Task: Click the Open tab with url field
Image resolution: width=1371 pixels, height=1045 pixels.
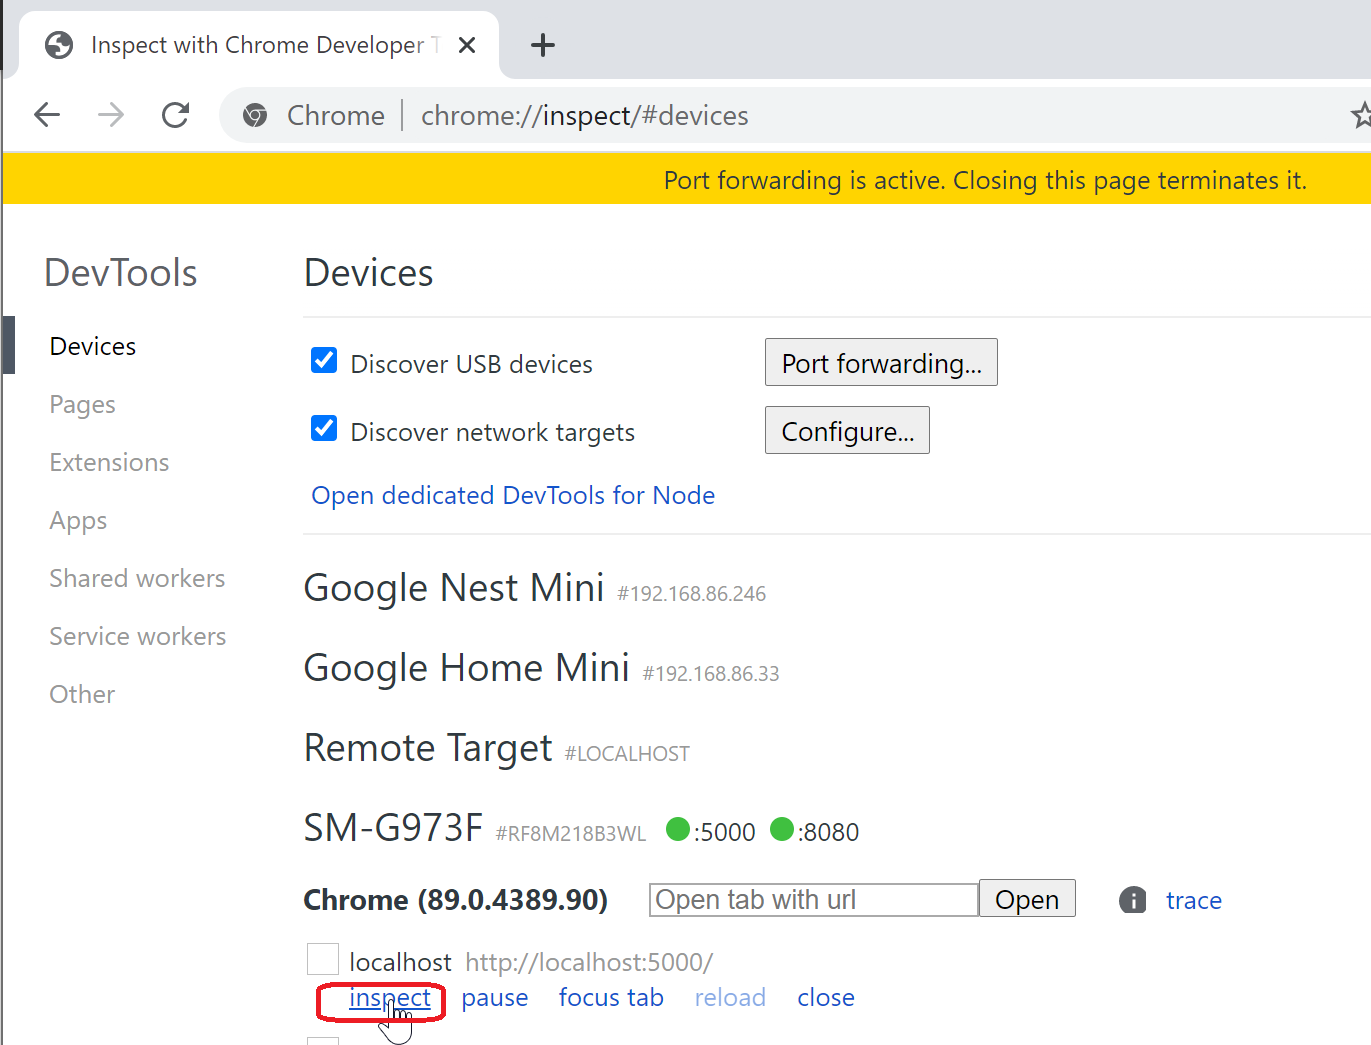Action: [x=812, y=899]
